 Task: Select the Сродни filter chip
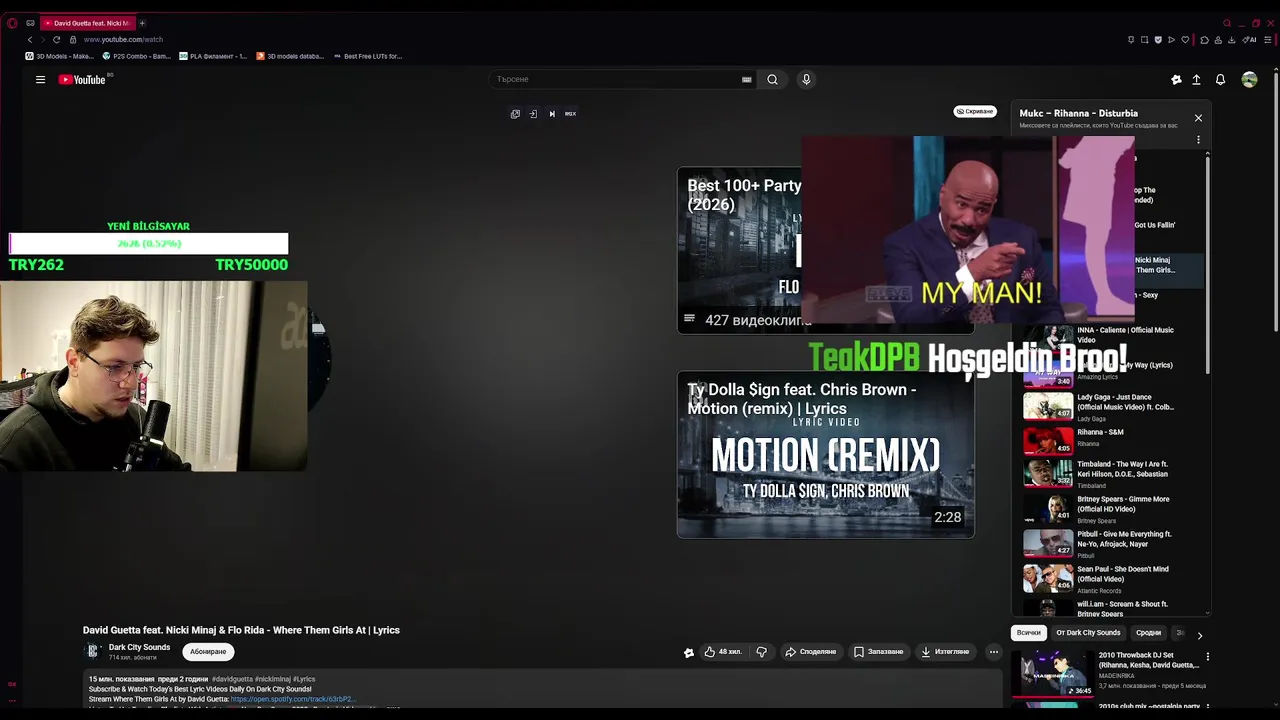point(1148,633)
